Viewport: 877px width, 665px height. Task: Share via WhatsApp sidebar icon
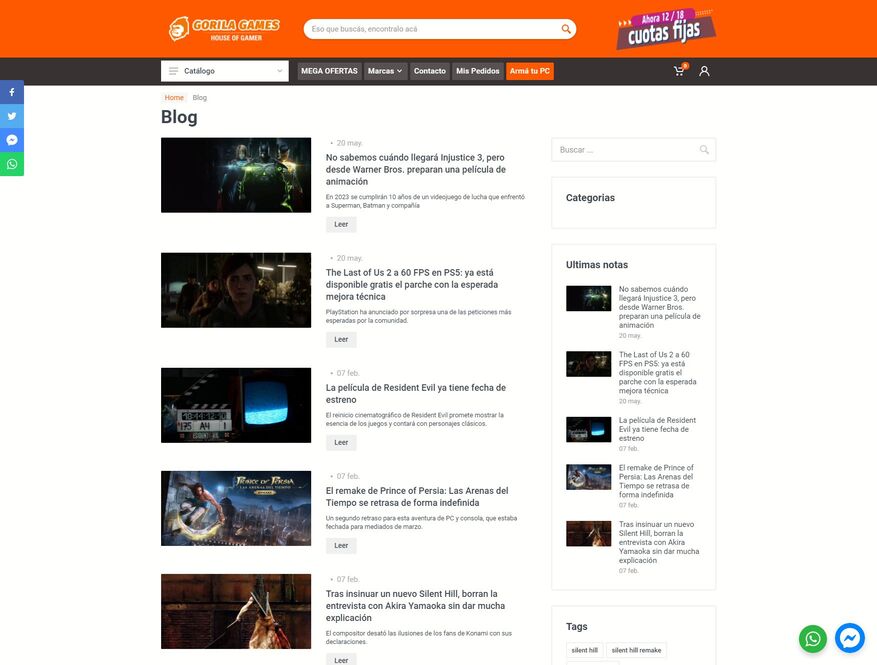12,164
